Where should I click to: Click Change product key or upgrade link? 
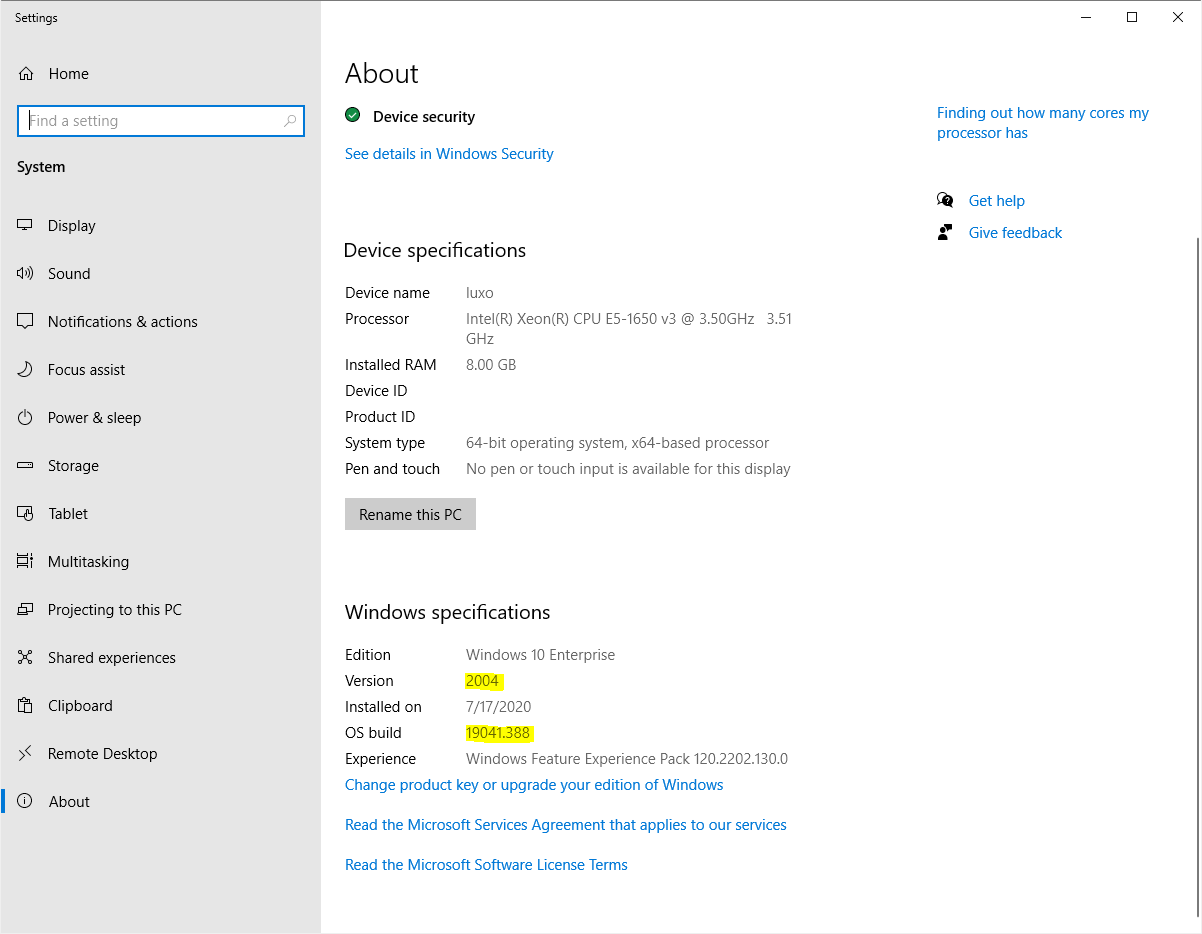click(x=533, y=785)
